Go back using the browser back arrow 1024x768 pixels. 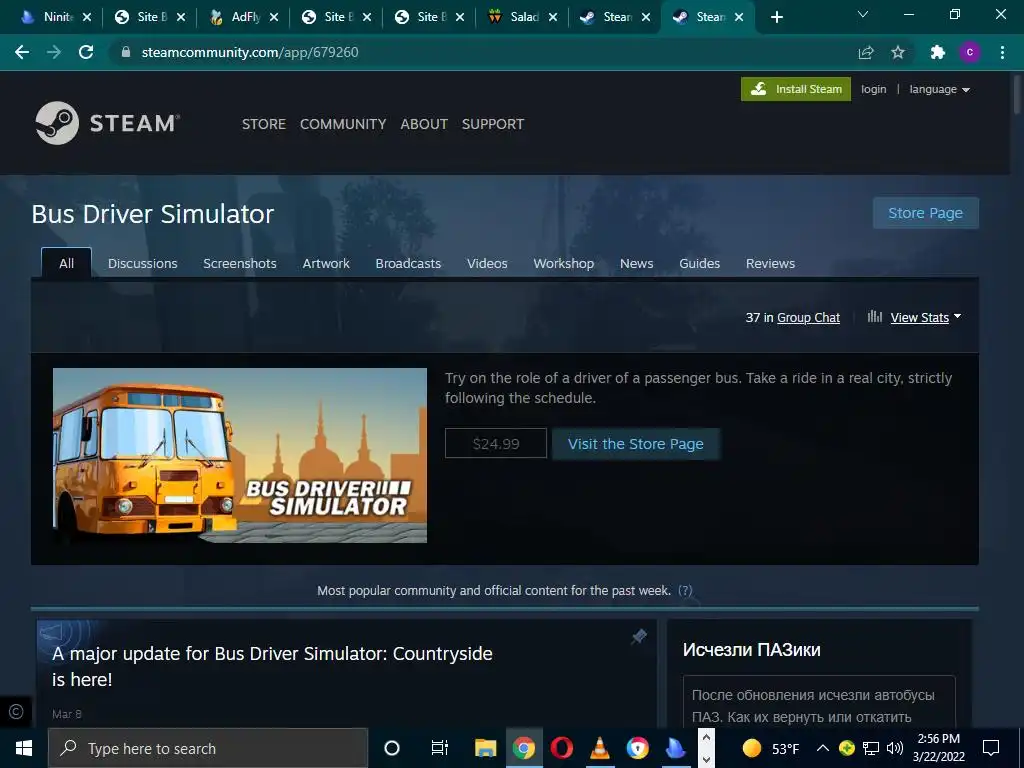click(22, 52)
